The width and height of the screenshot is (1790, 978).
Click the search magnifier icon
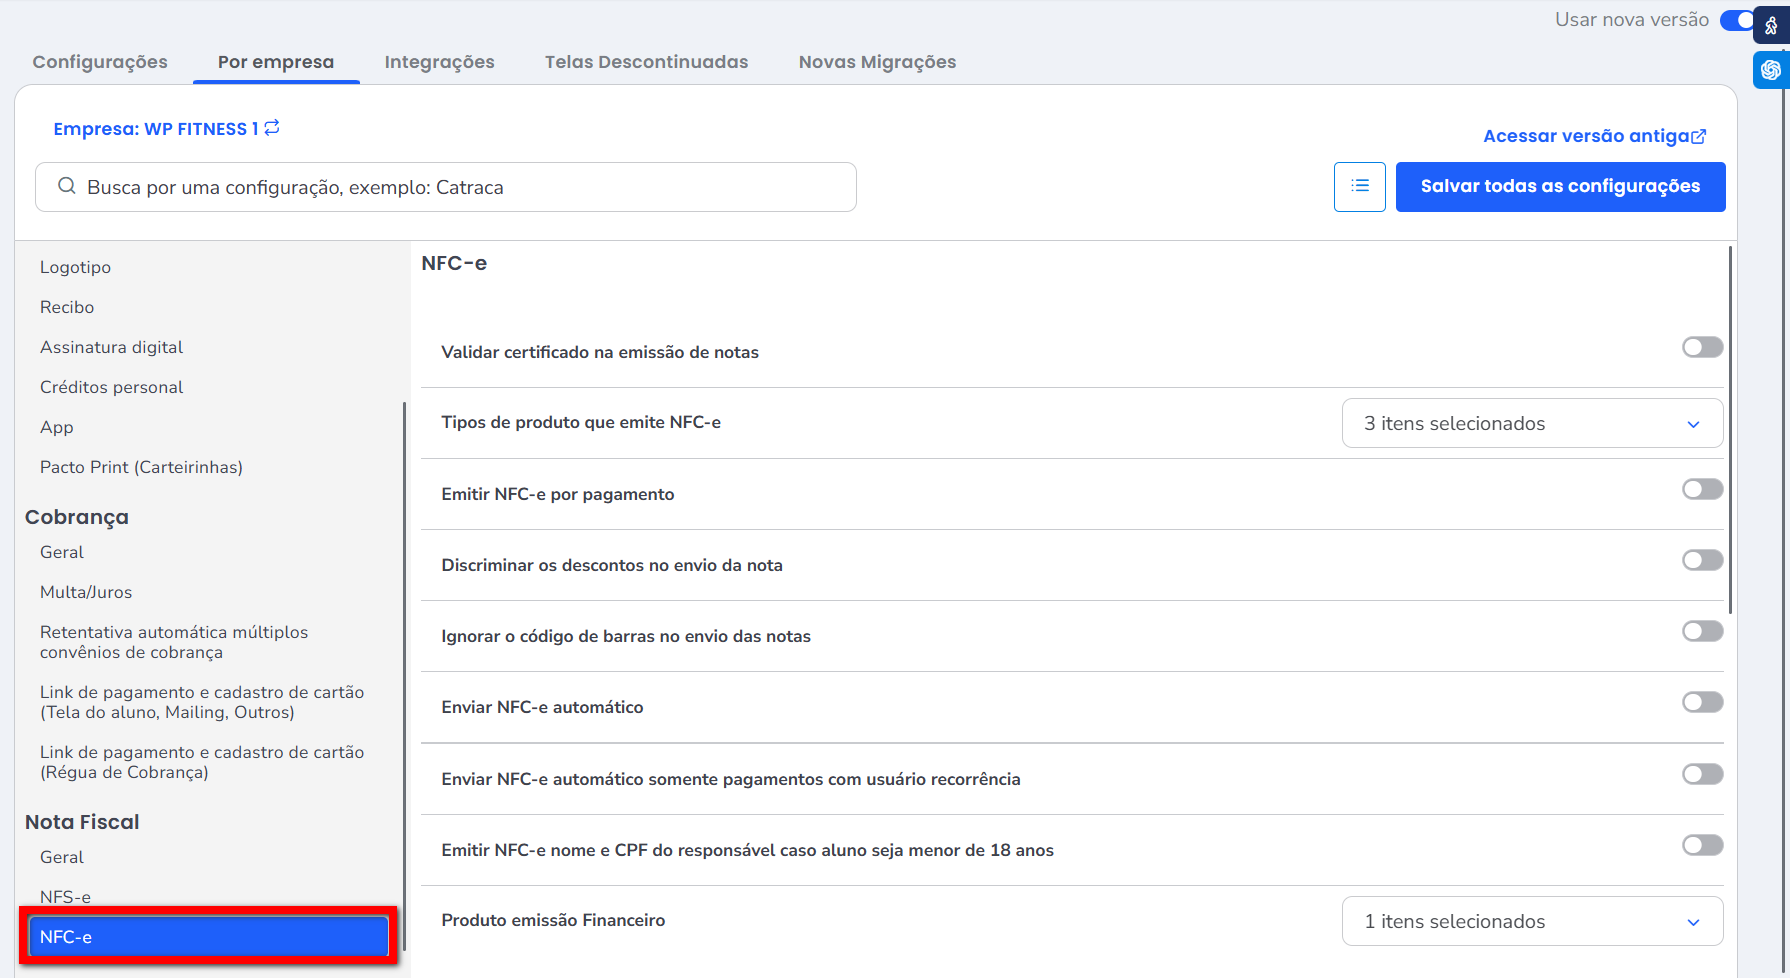pyautogui.click(x=67, y=187)
